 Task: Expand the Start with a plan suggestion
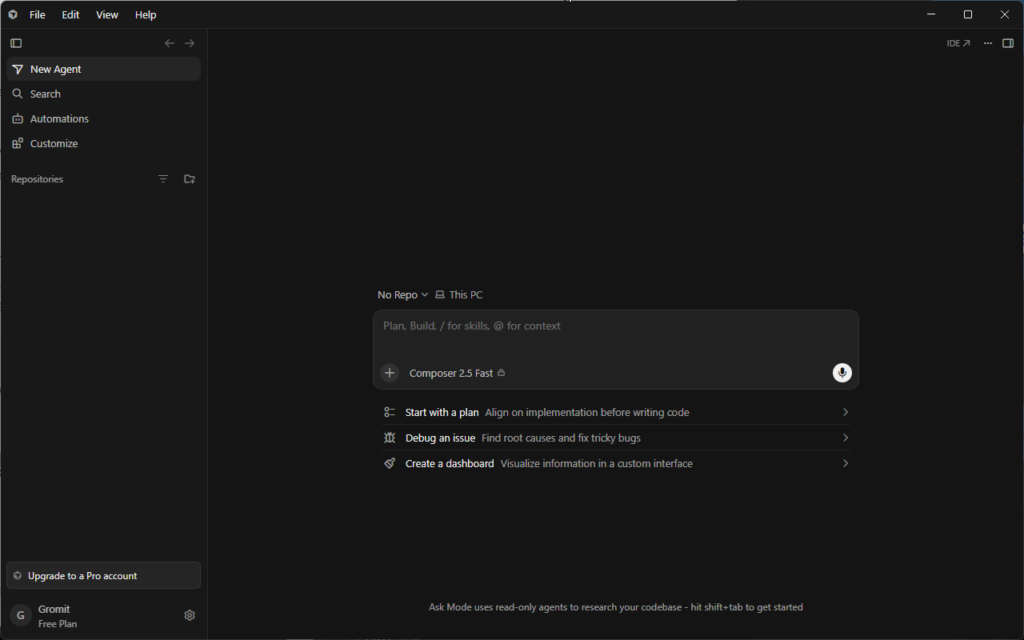(616, 412)
